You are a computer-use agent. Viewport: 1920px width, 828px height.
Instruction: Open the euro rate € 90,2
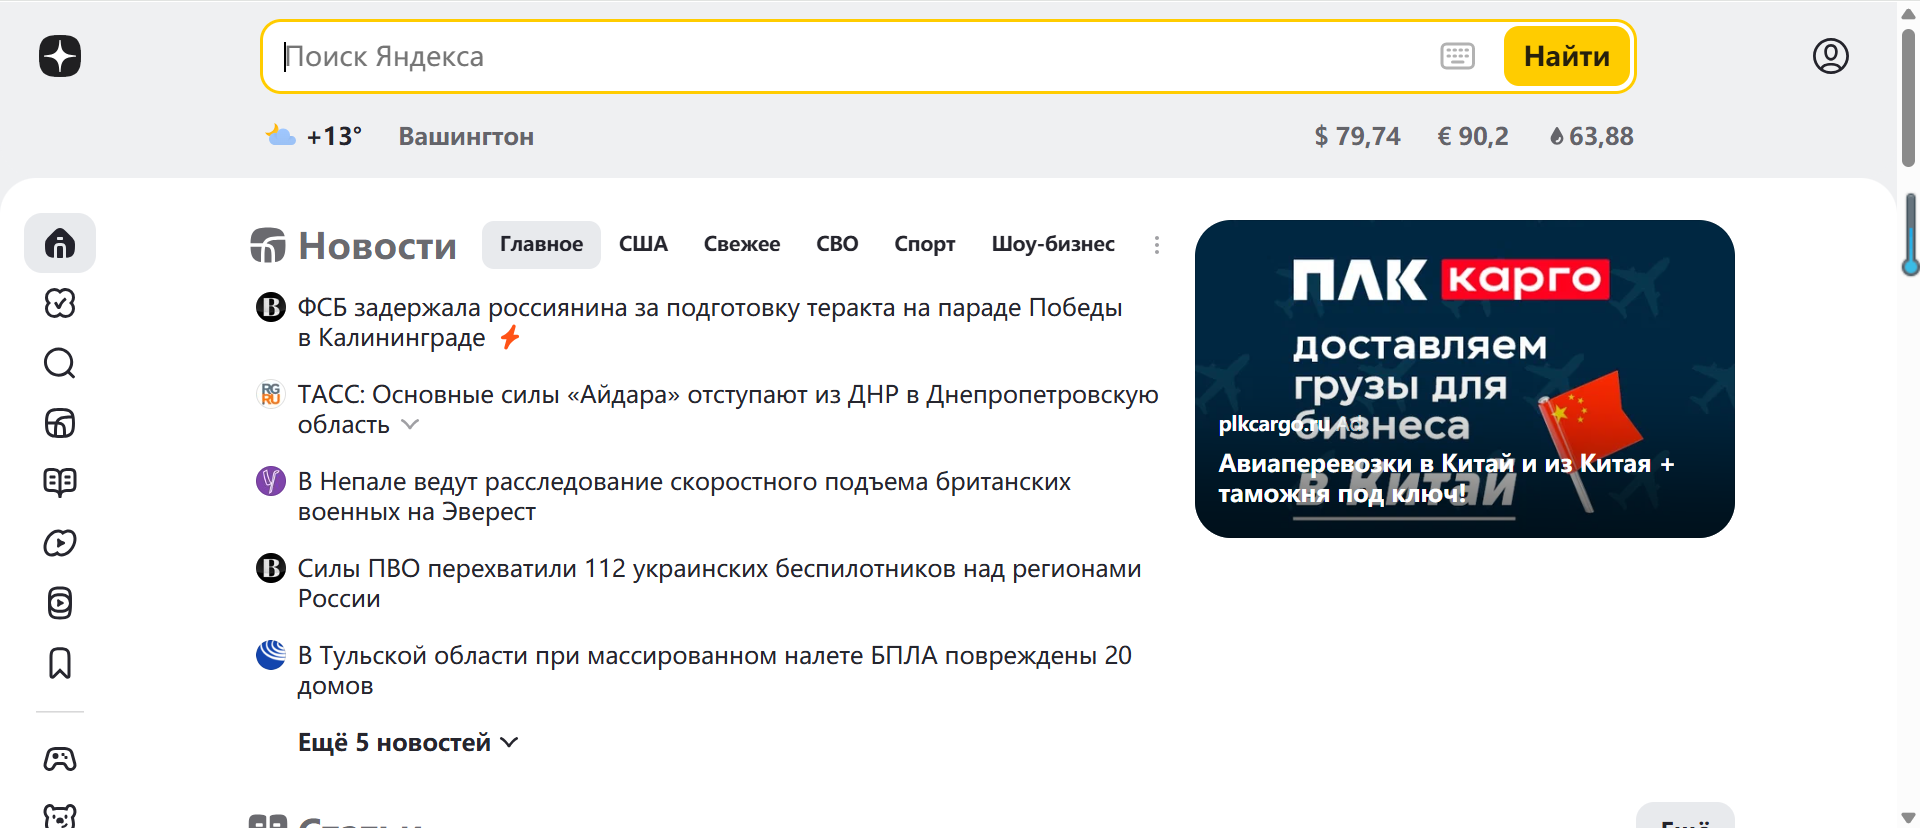coord(1473,136)
